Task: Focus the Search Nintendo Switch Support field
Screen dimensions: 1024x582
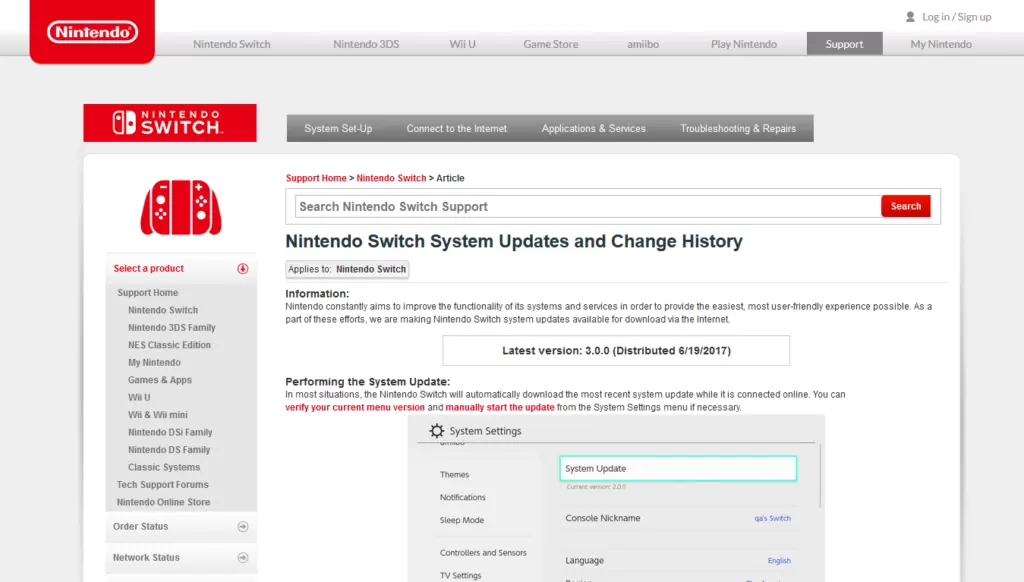Action: (x=588, y=206)
